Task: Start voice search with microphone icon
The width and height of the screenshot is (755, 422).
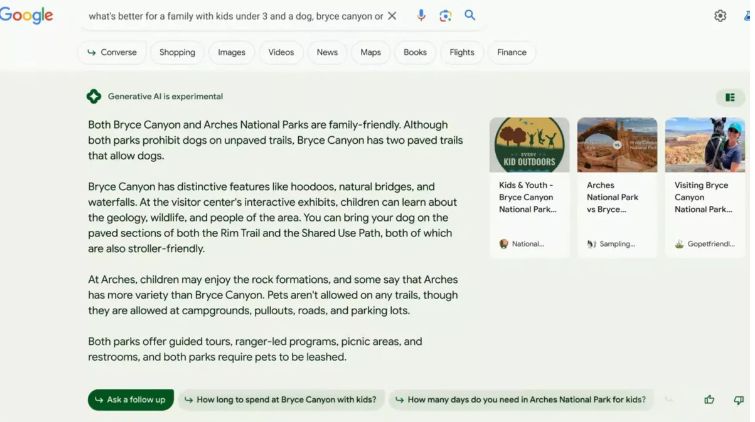Action: point(421,15)
